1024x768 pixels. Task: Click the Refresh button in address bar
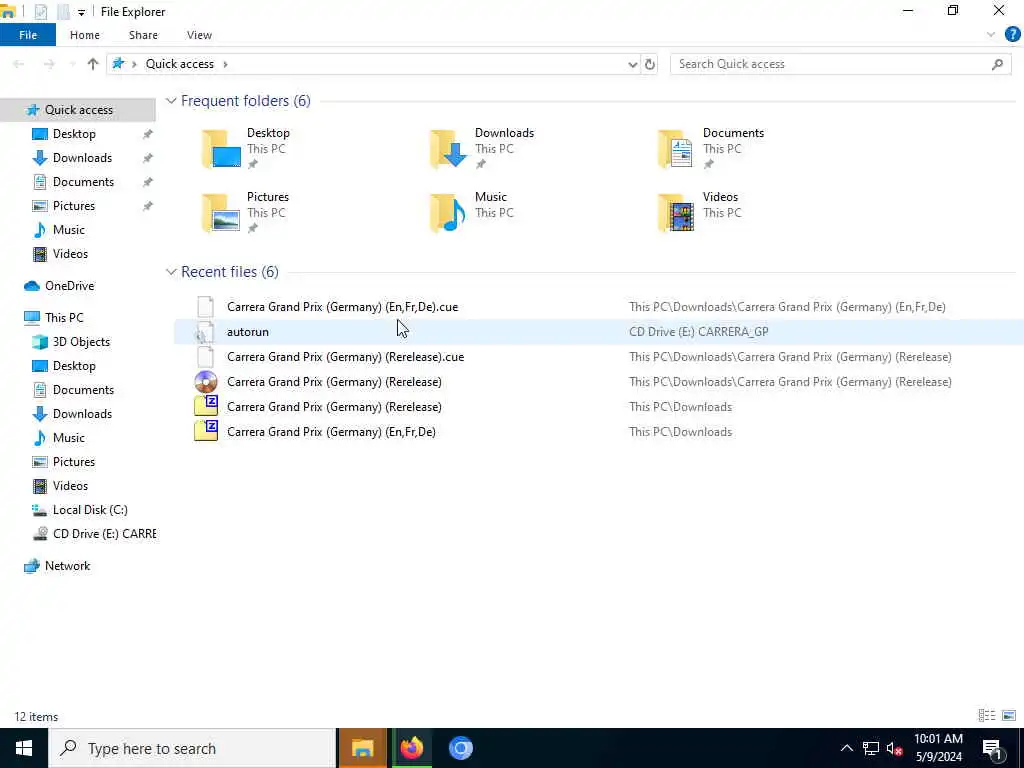[x=650, y=64]
